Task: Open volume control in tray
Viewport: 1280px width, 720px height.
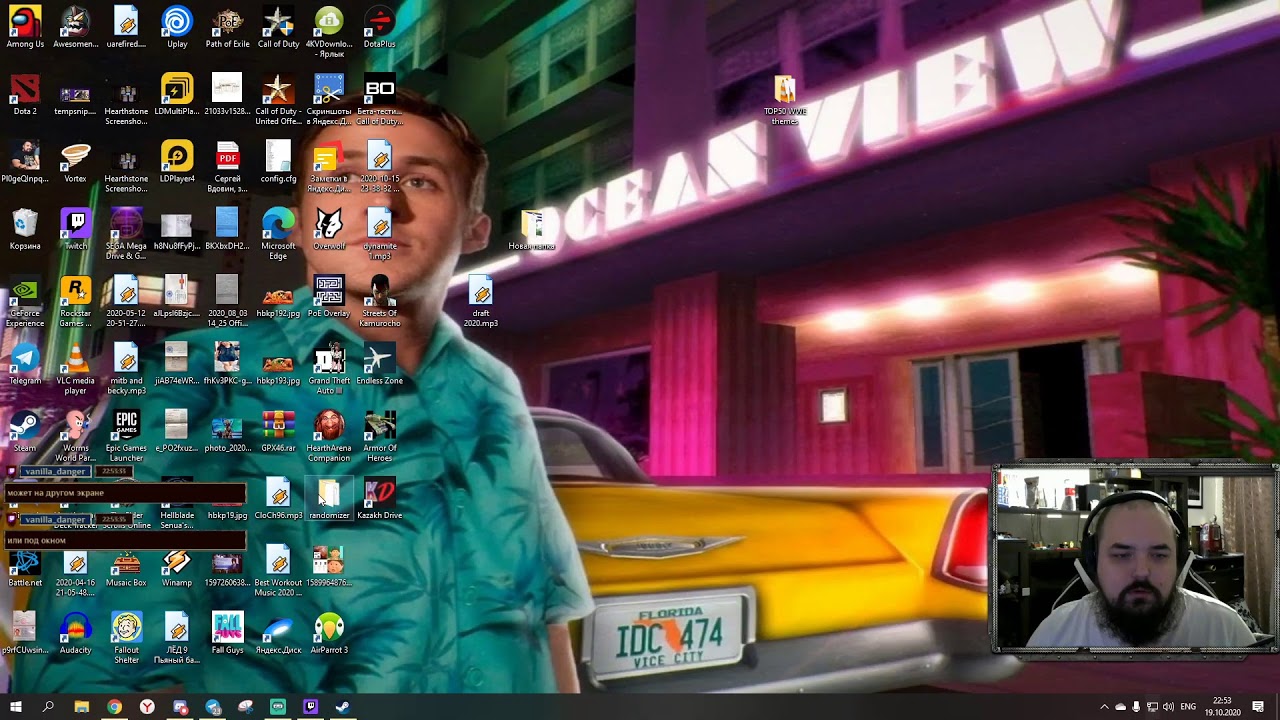Action: pyautogui.click(x=1168, y=707)
